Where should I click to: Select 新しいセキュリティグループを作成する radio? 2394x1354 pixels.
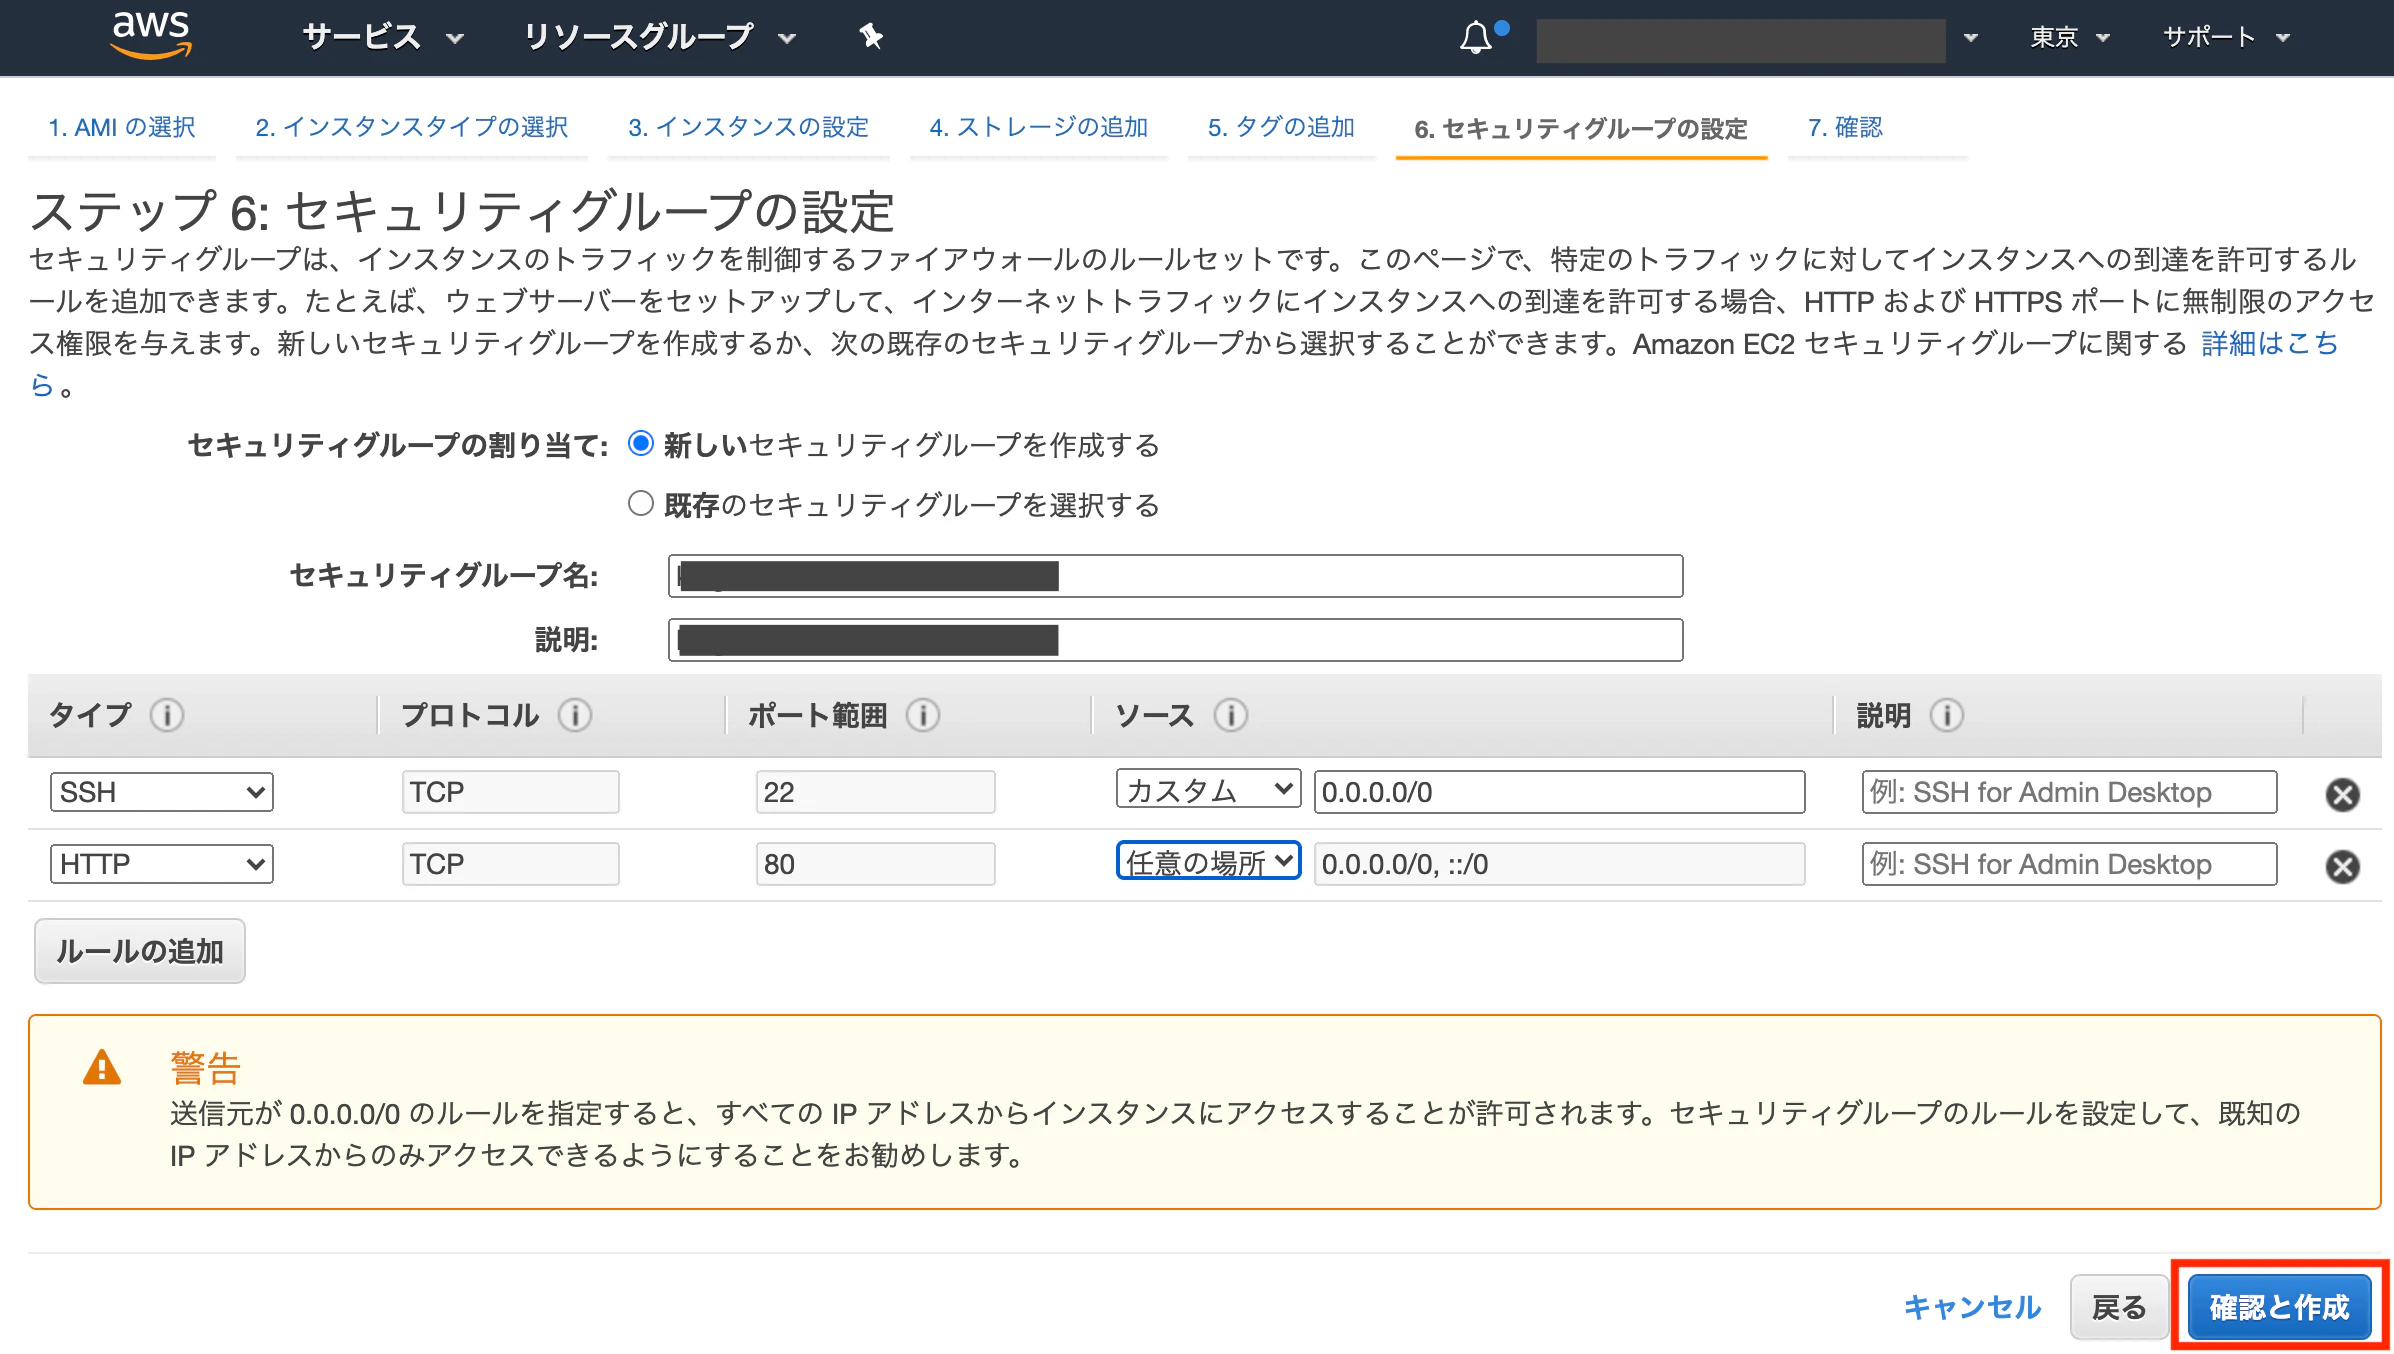(x=641, y=443)
